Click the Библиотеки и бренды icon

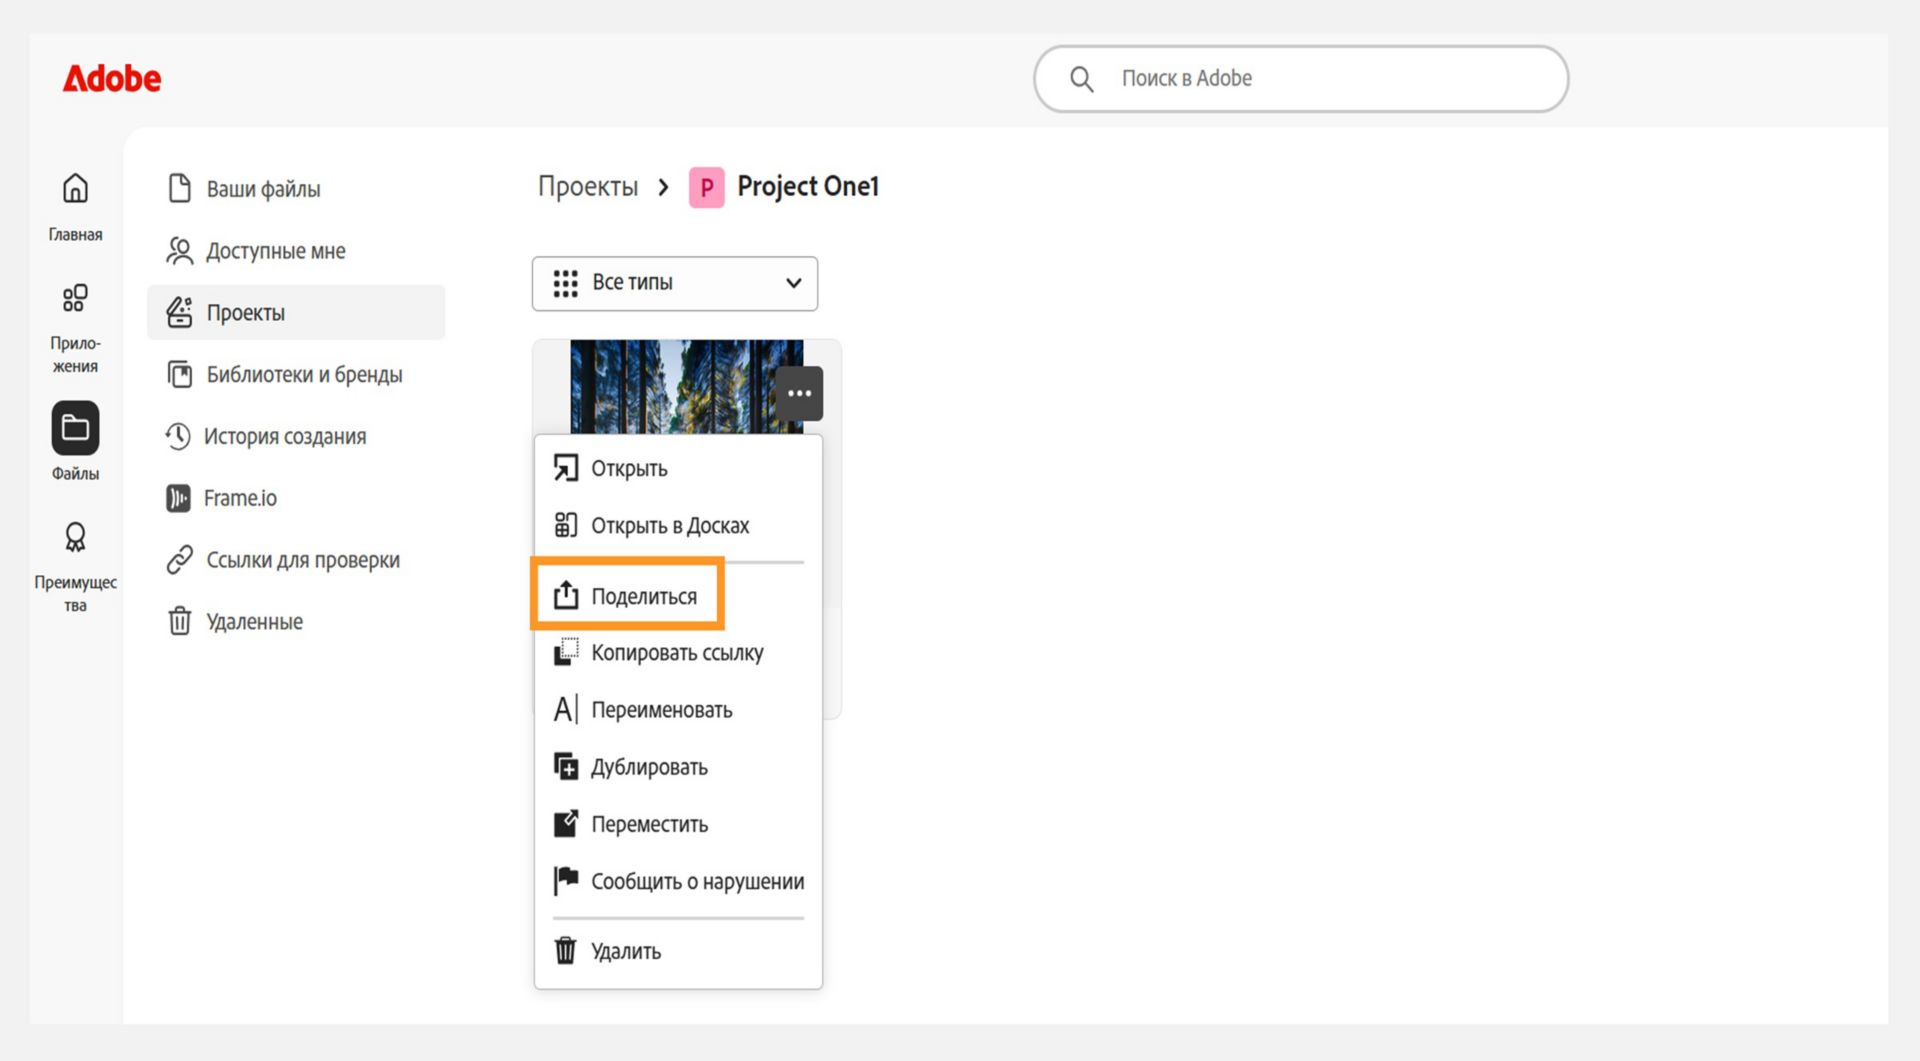tap(180, 374)
